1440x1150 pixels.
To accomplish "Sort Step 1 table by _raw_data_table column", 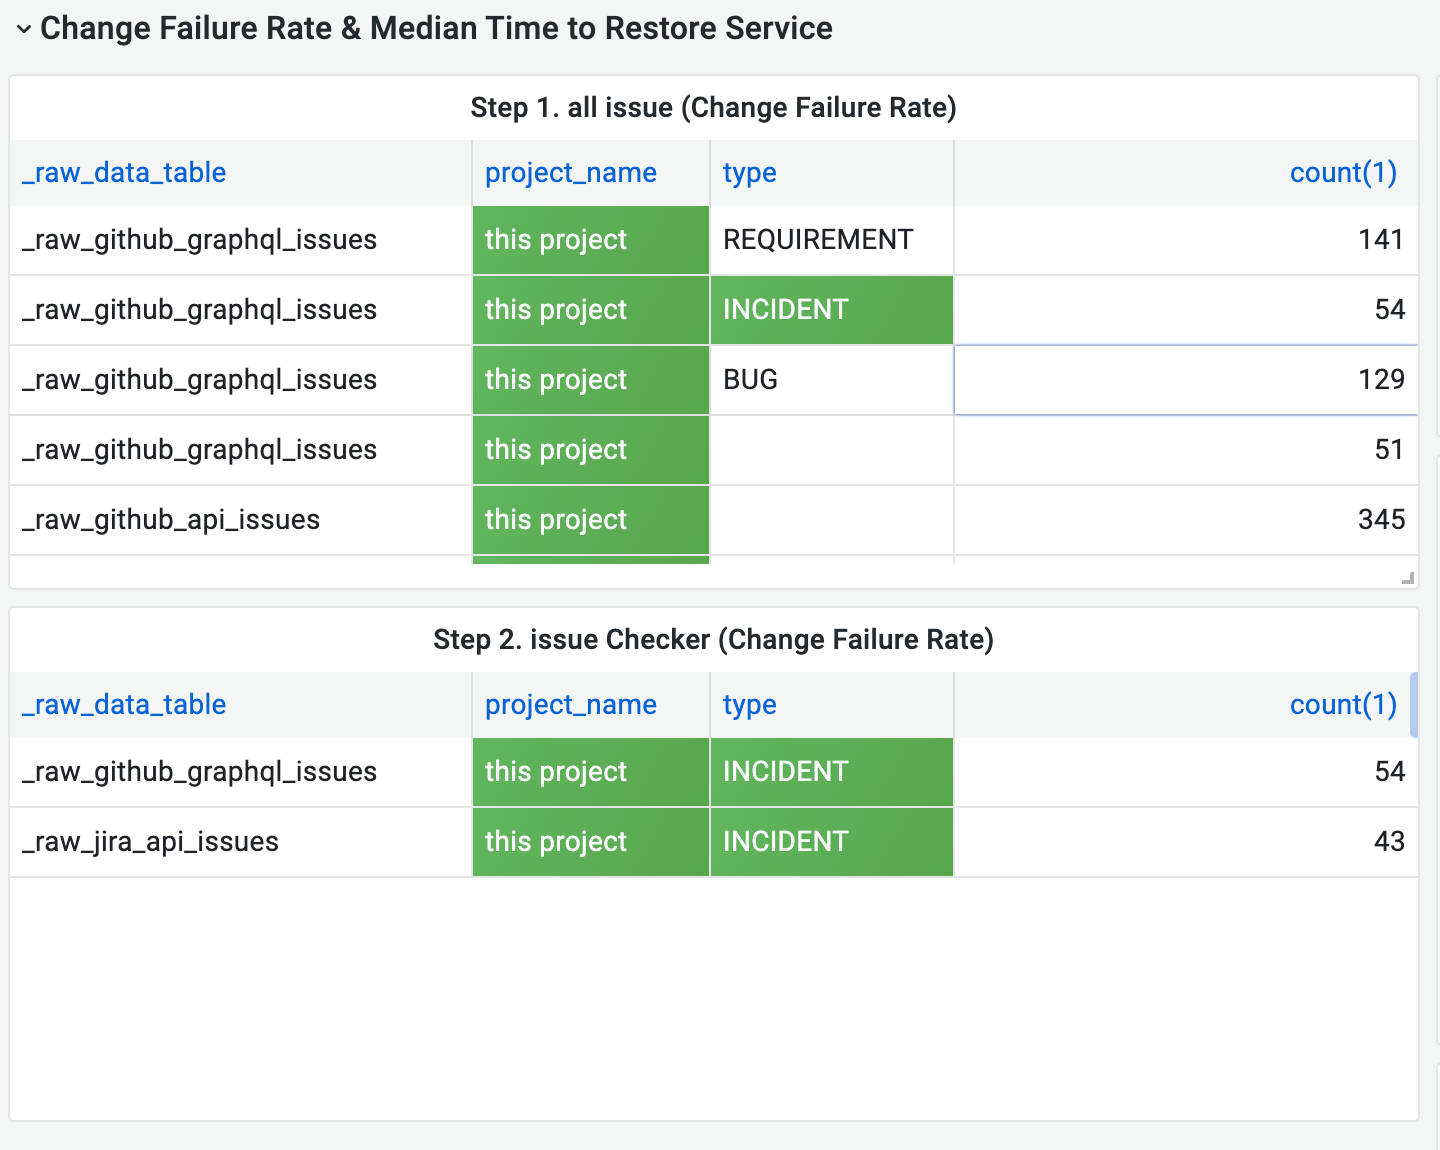I will (124, 173).
